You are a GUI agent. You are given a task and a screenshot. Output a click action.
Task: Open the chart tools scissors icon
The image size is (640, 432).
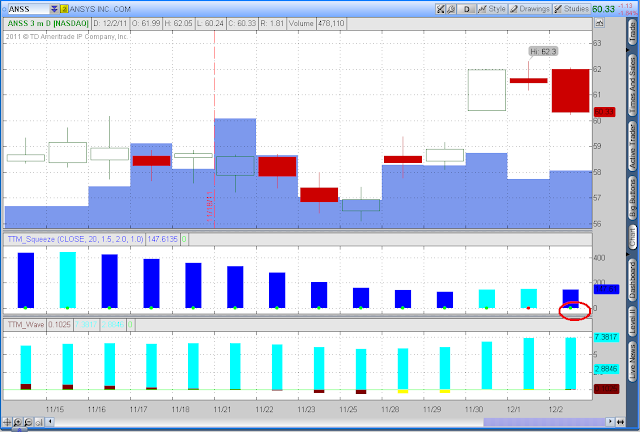(440, 9)
